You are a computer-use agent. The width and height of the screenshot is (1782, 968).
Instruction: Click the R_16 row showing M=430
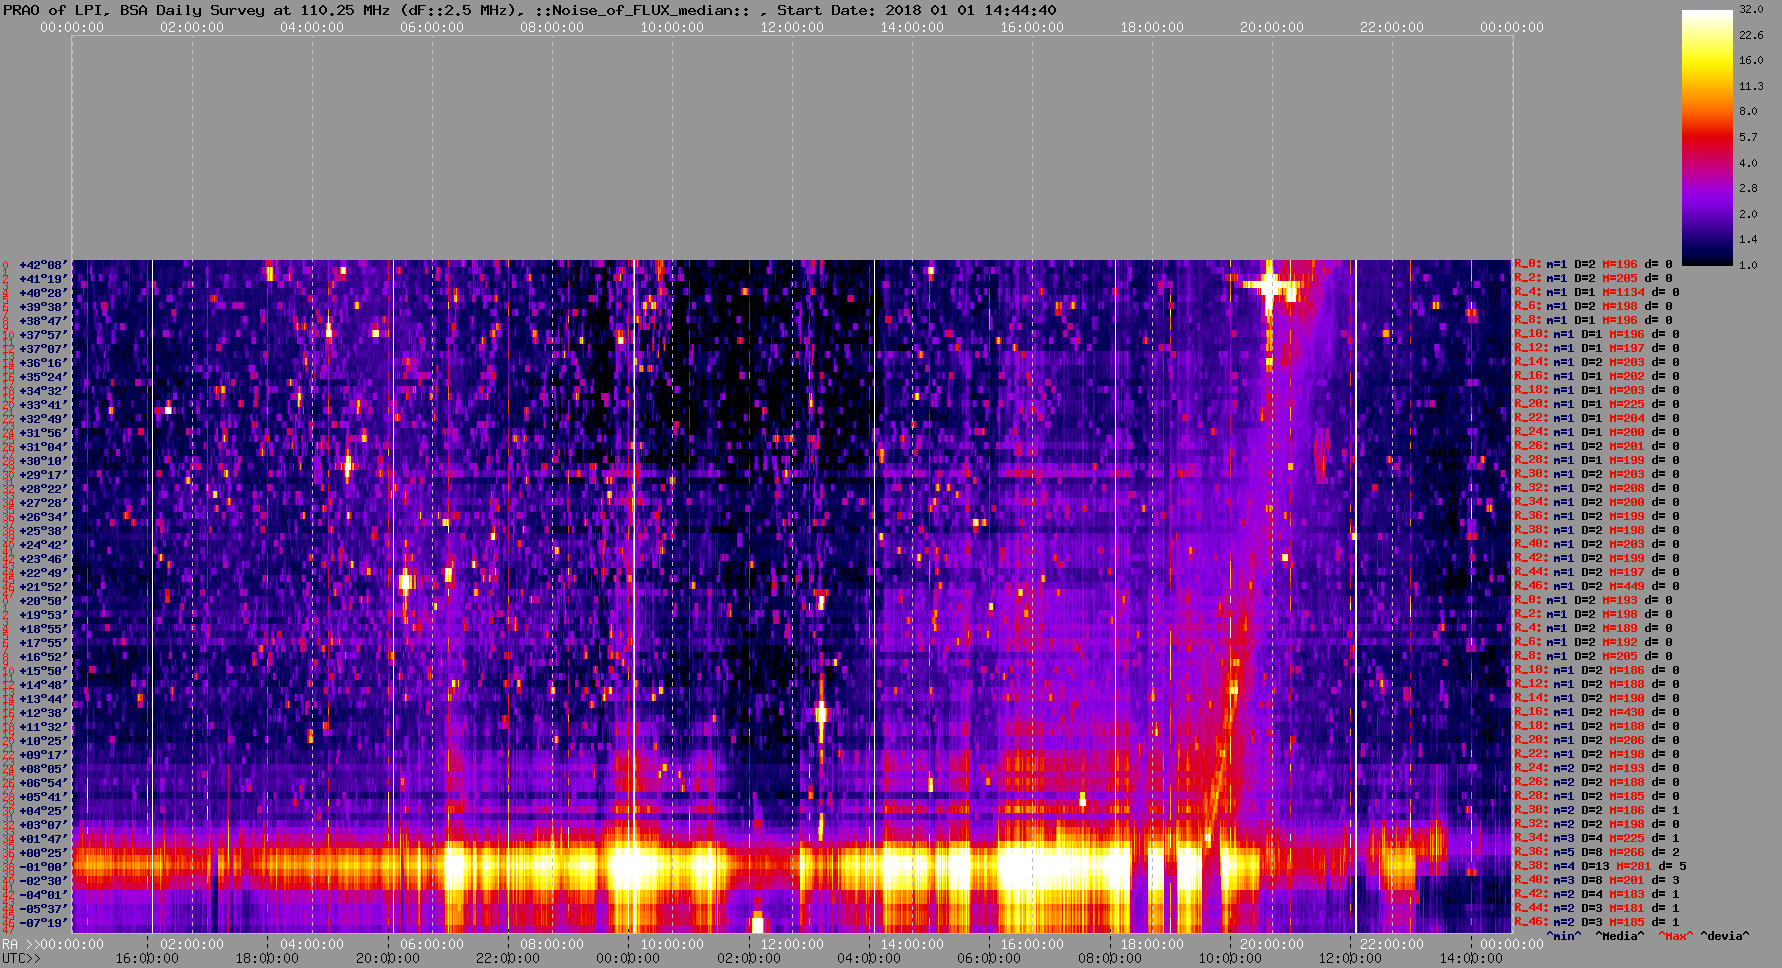[1597, 713]
